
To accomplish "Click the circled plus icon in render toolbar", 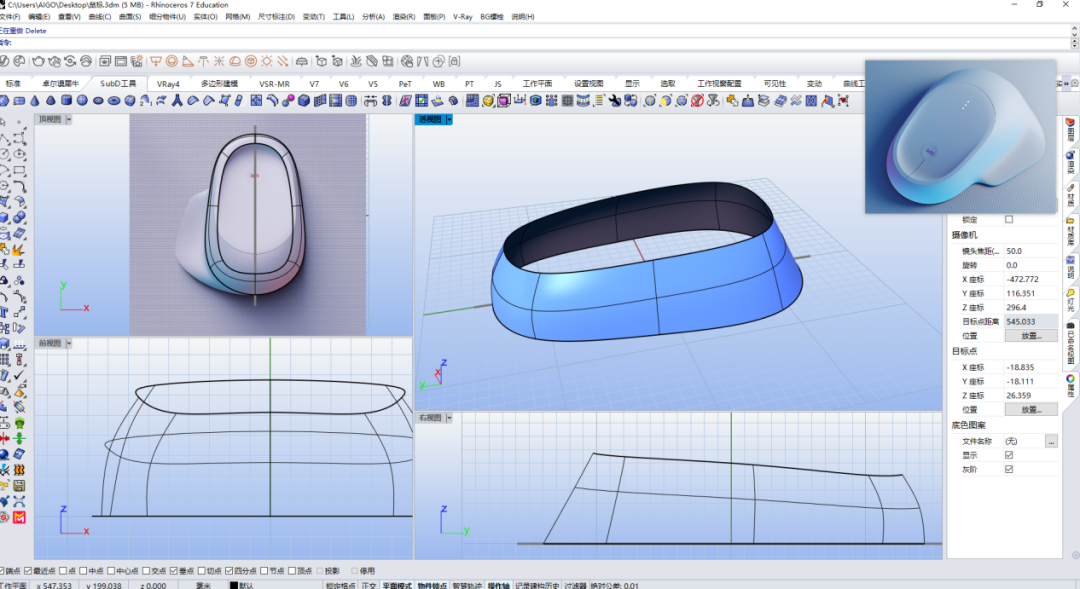I will click(438, 61).
